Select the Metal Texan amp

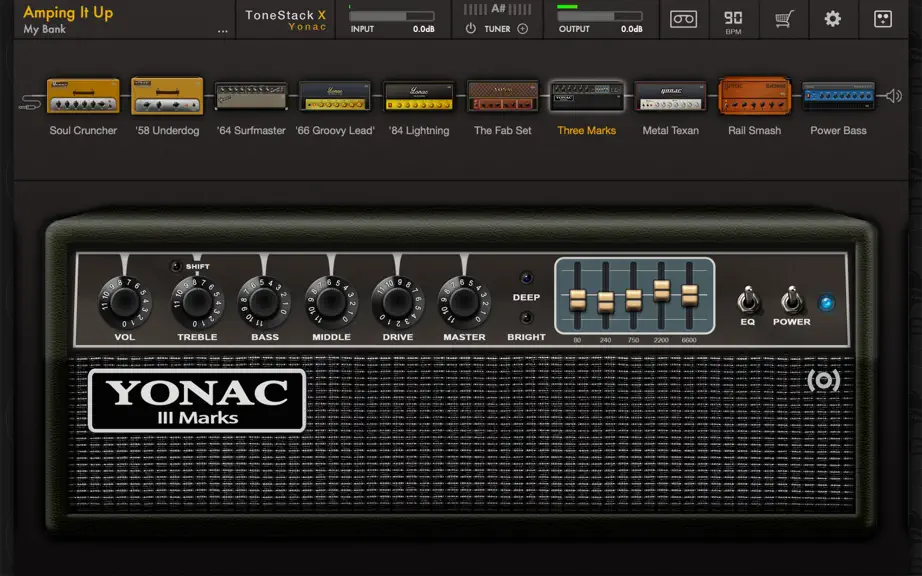coord(670,96)
